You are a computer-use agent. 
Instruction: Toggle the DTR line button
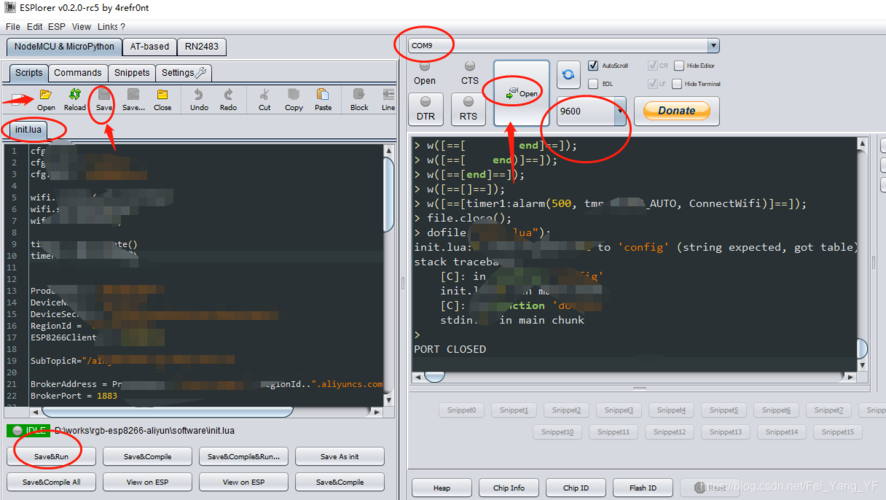point(425,109)
